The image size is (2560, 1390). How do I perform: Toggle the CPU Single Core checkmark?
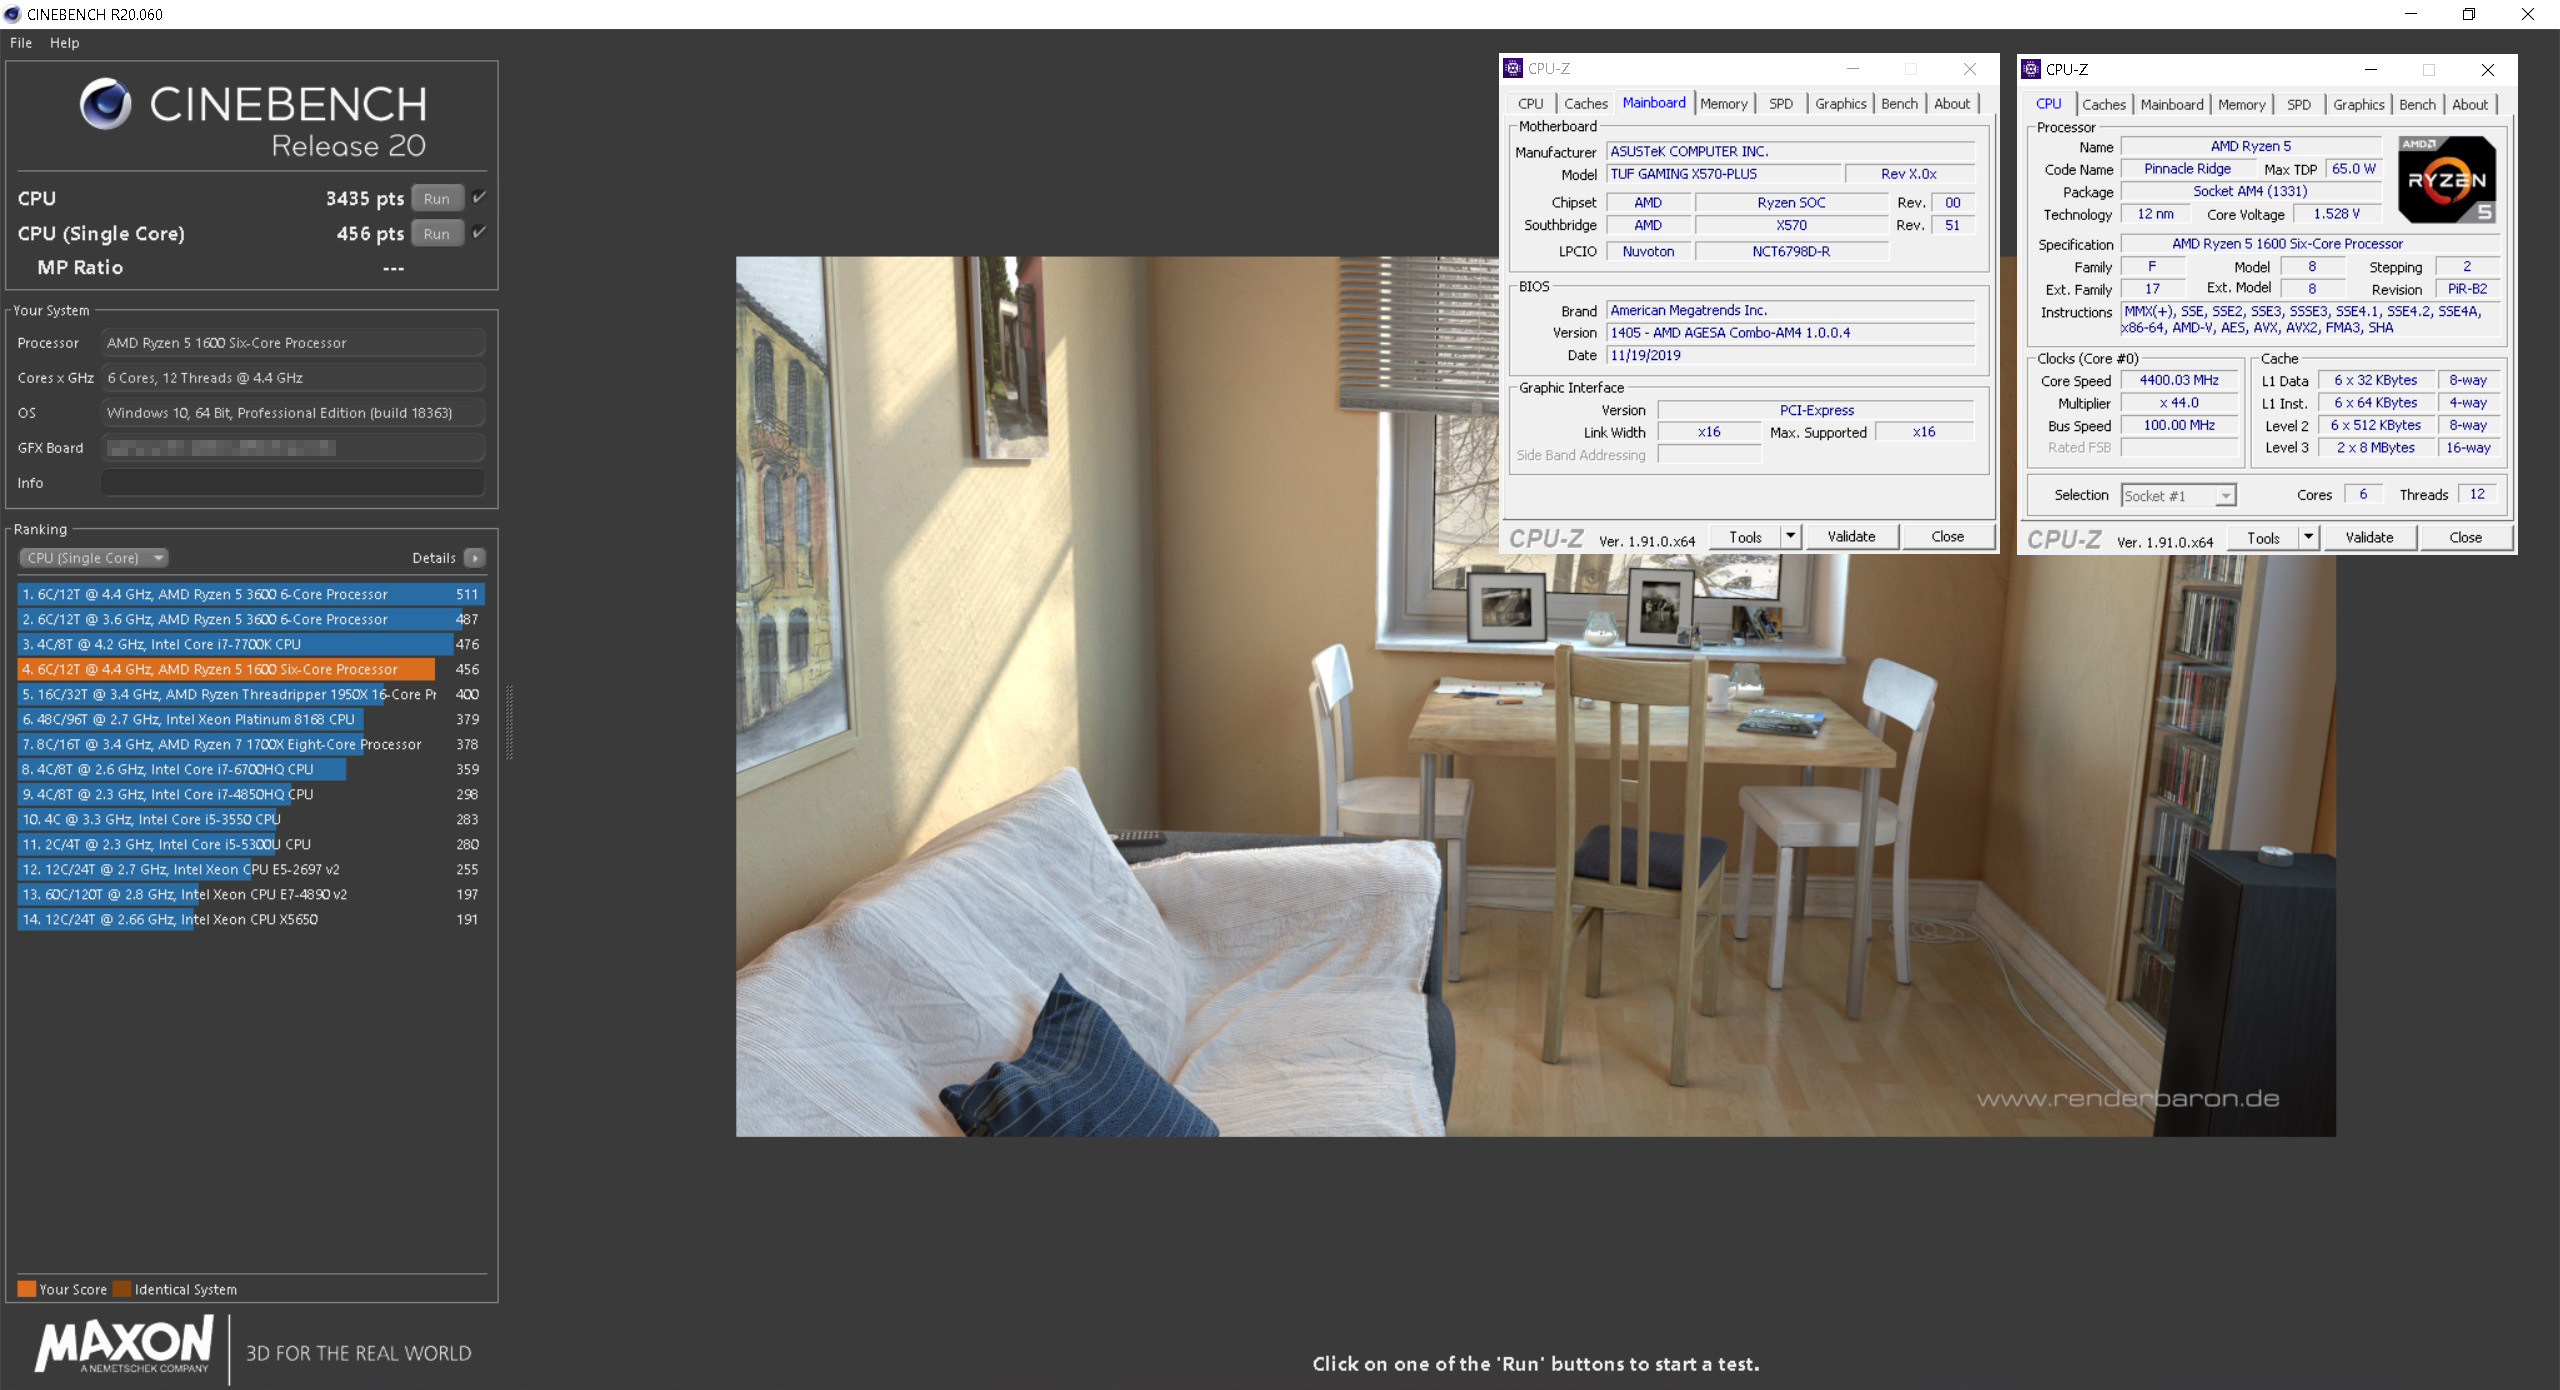tap(479, 232)
